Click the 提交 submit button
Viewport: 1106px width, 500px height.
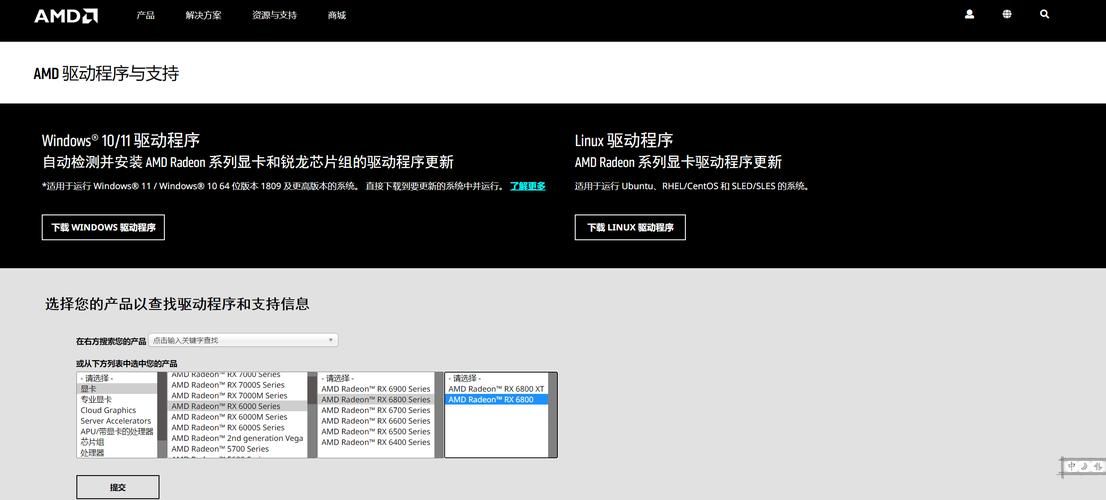[118, 487]
